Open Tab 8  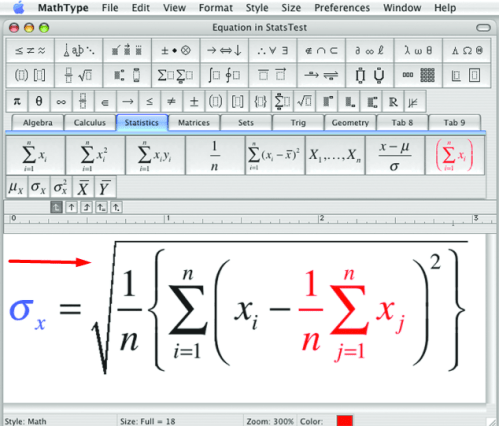(x=402, y=123)
